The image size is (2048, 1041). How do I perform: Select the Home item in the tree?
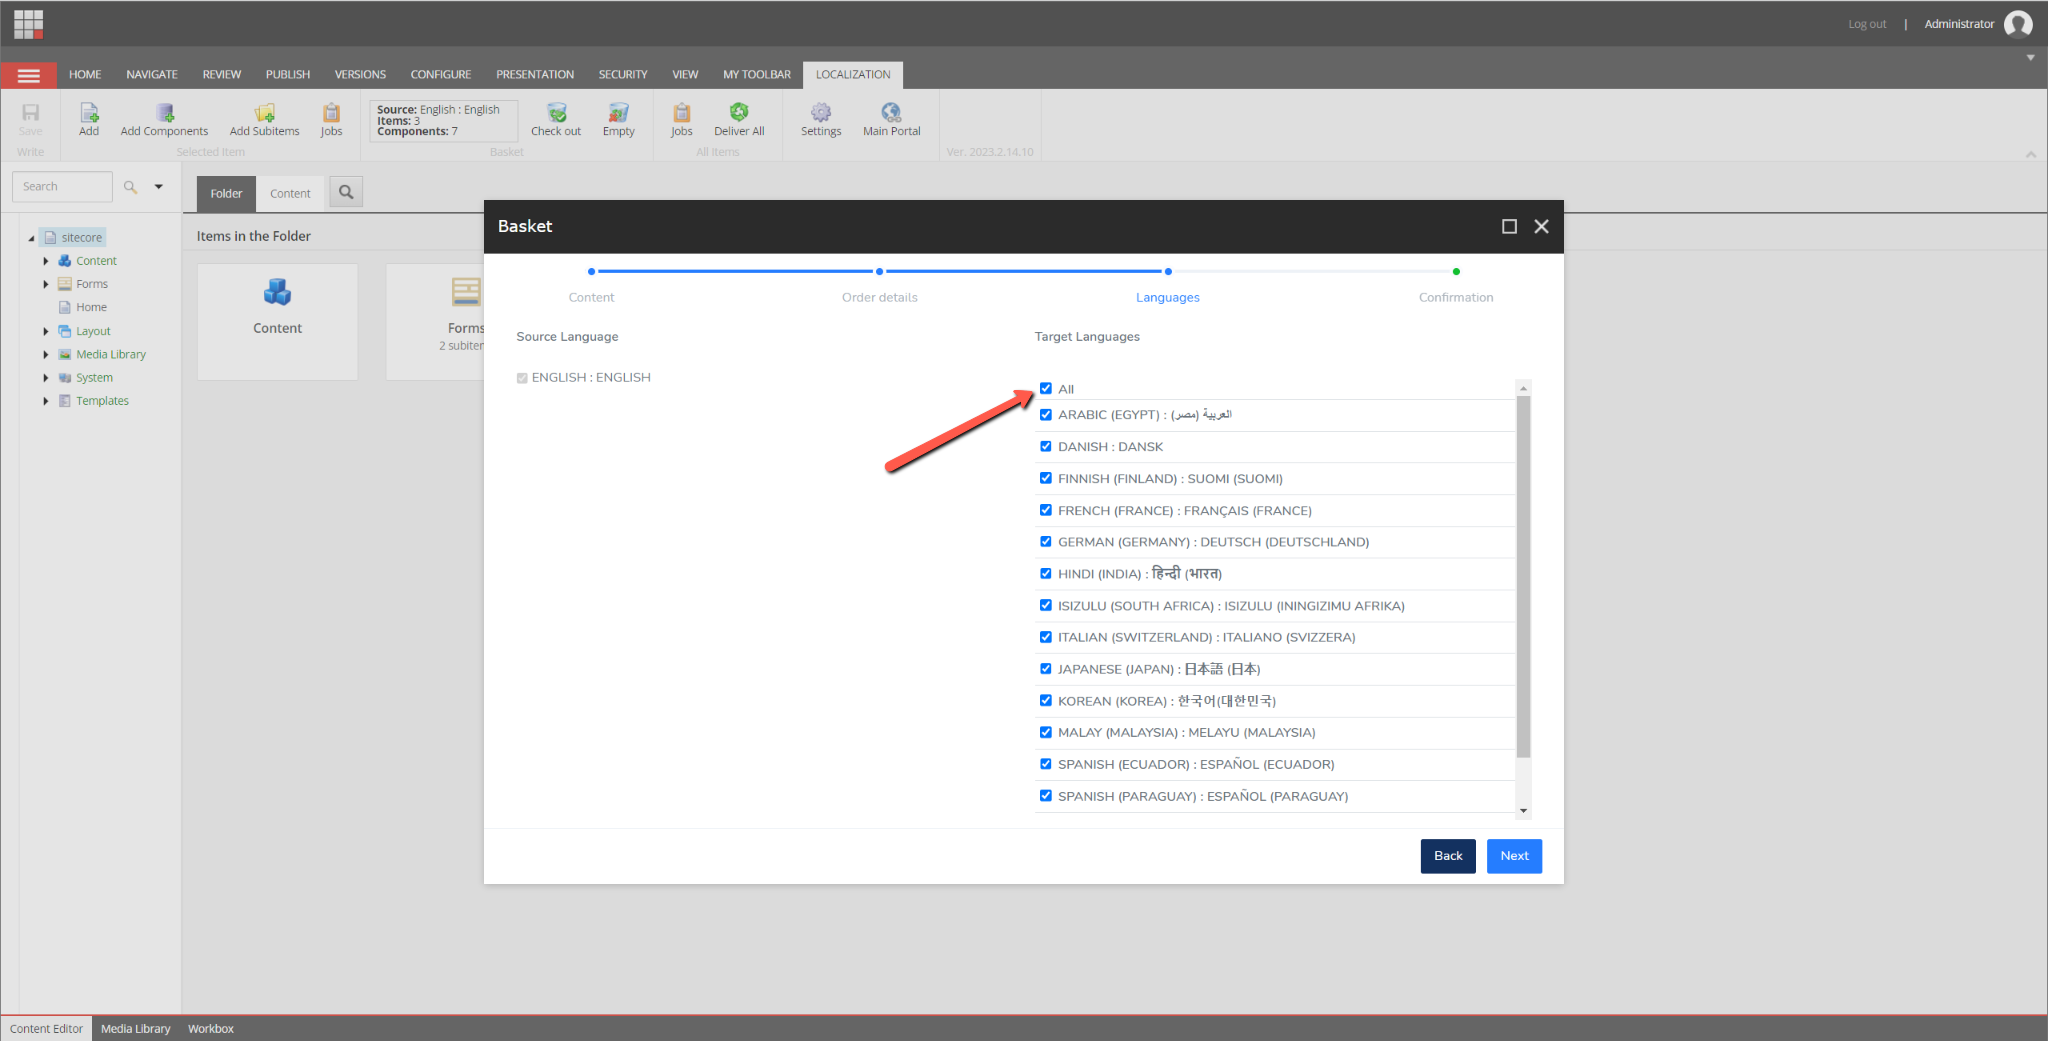click(91, 308)
